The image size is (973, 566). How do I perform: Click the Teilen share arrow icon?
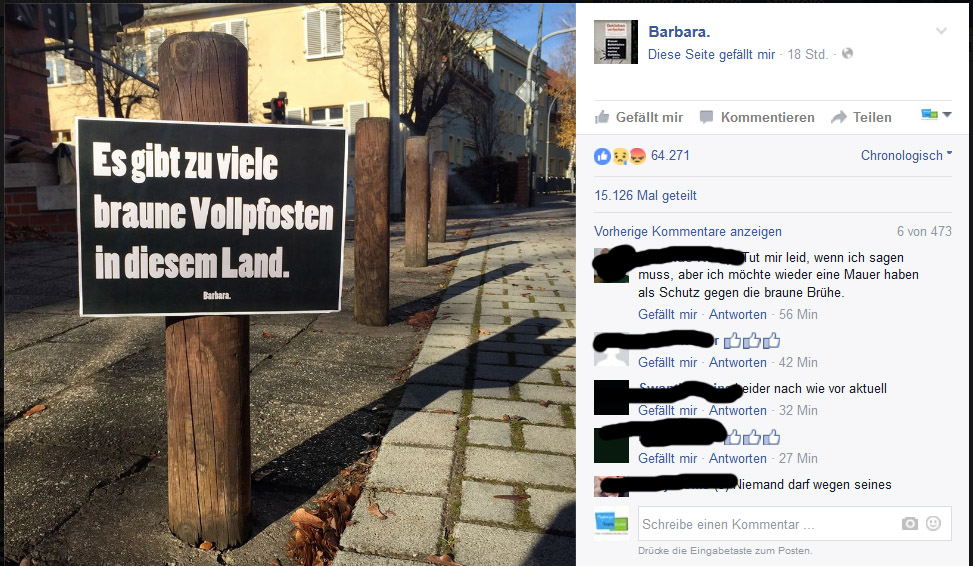tap(839, 117)
